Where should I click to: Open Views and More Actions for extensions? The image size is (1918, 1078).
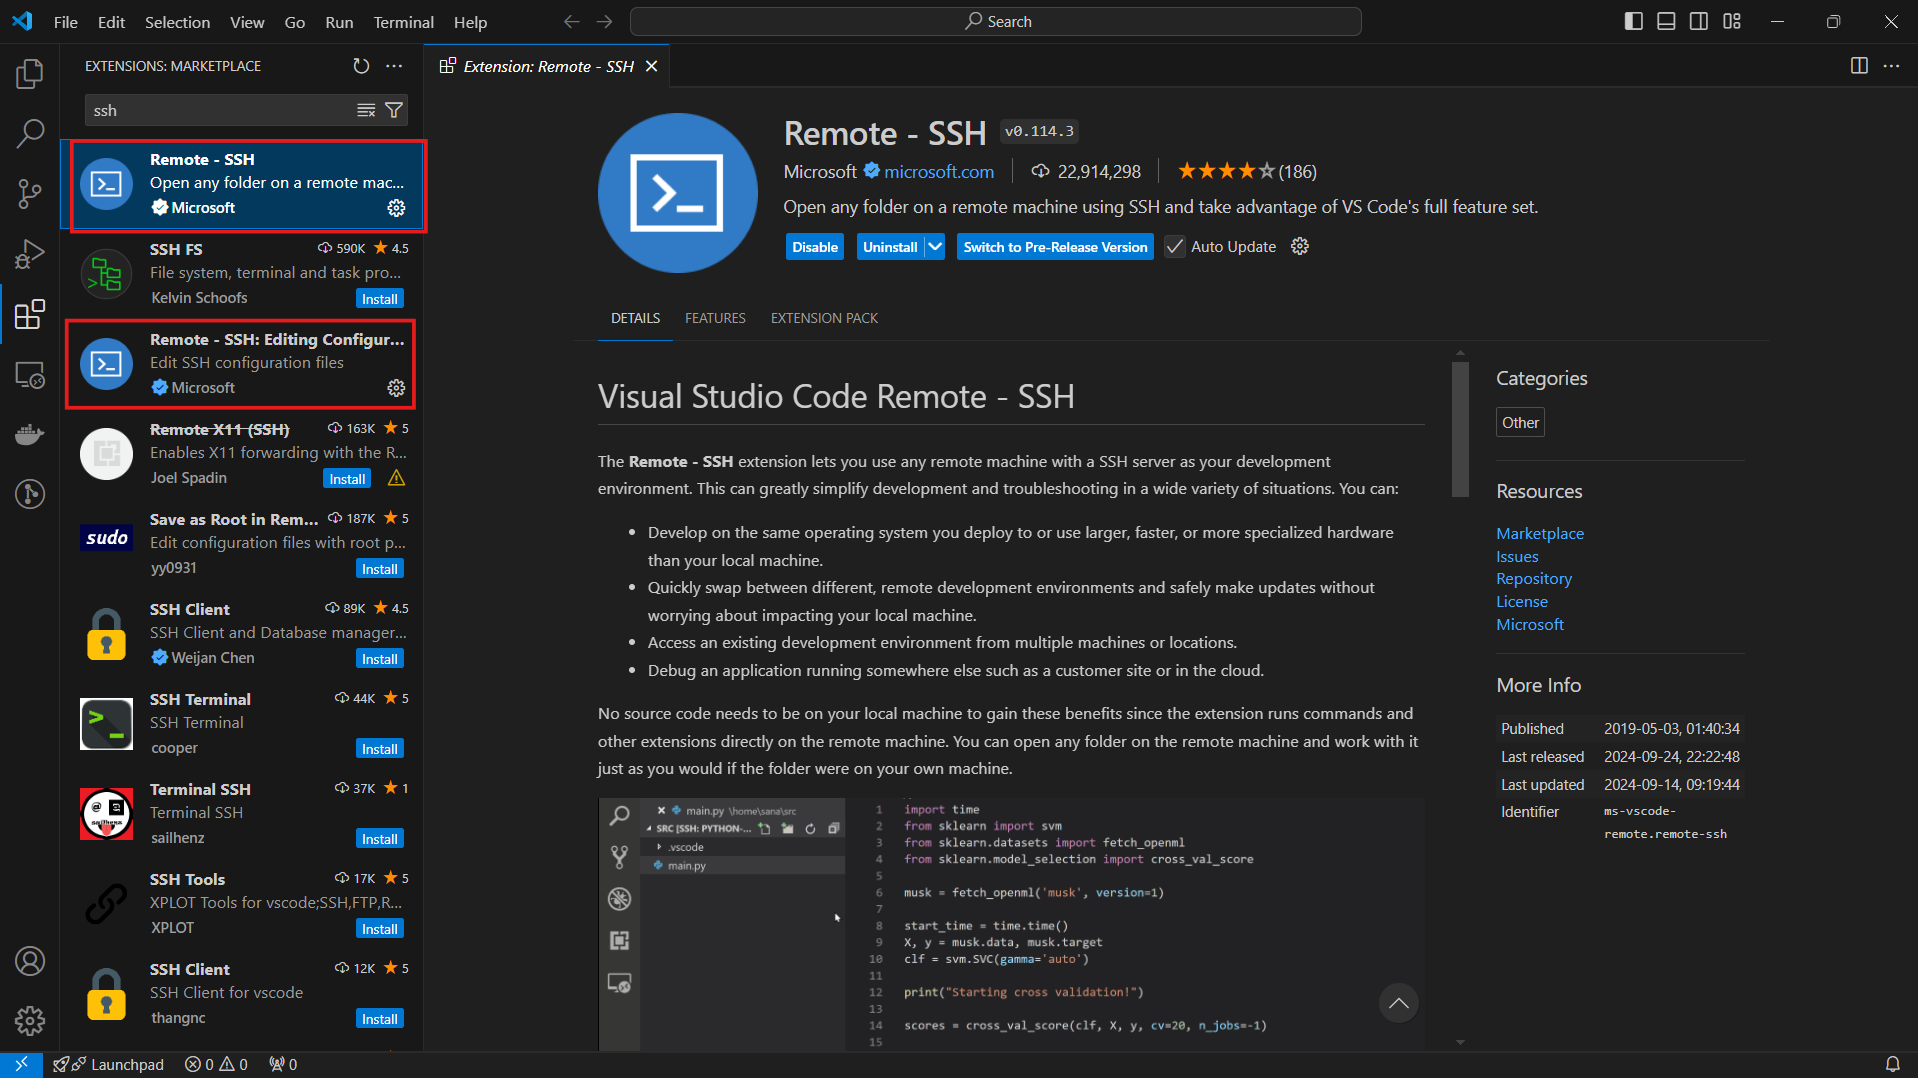394,66
